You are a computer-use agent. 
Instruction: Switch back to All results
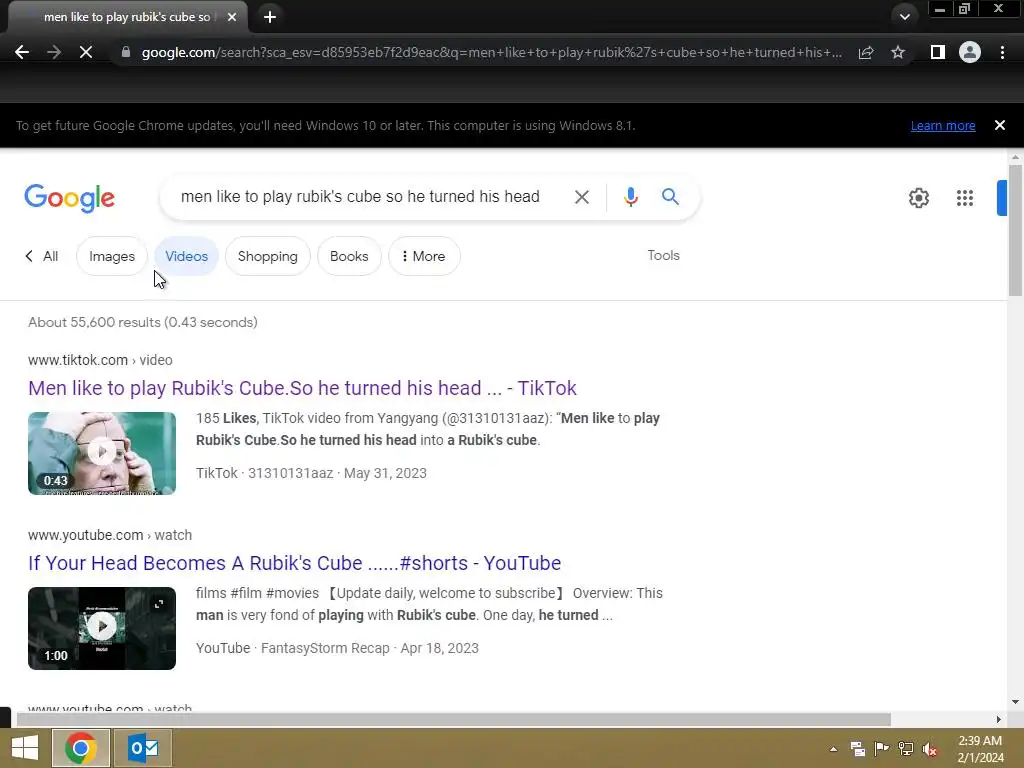(42, 256)
